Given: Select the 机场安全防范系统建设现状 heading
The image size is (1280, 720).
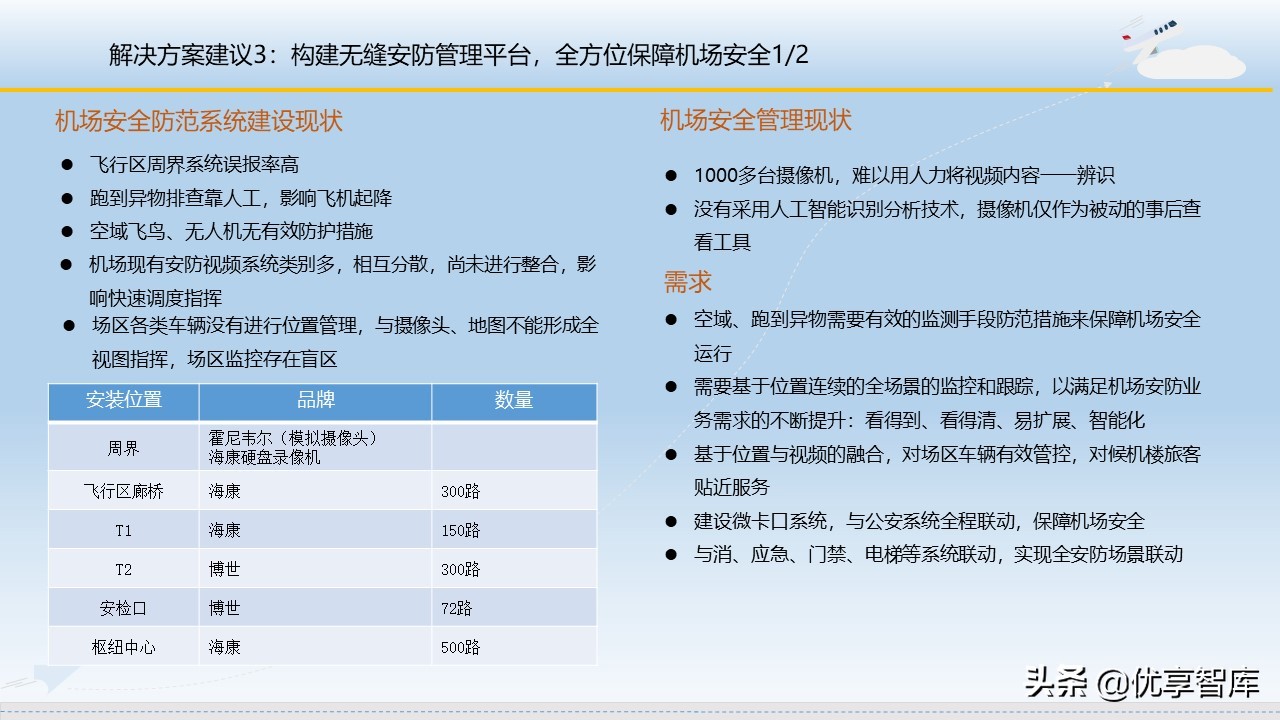Looking at the screenshot, I should click(198, 120).
